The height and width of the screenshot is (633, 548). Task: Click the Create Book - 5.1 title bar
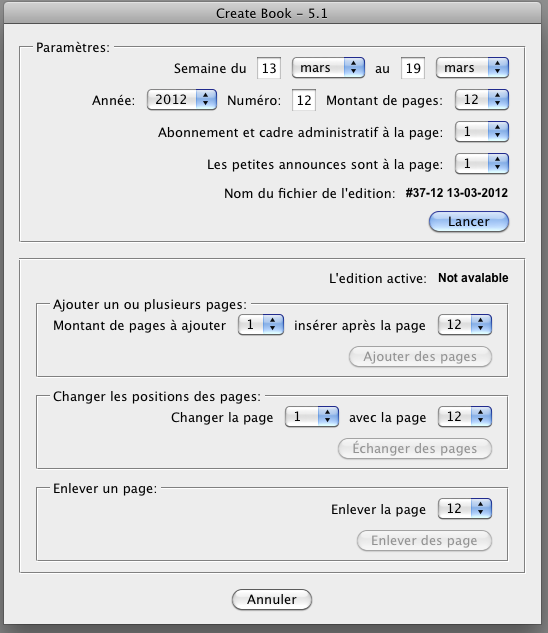coord(272,13)
